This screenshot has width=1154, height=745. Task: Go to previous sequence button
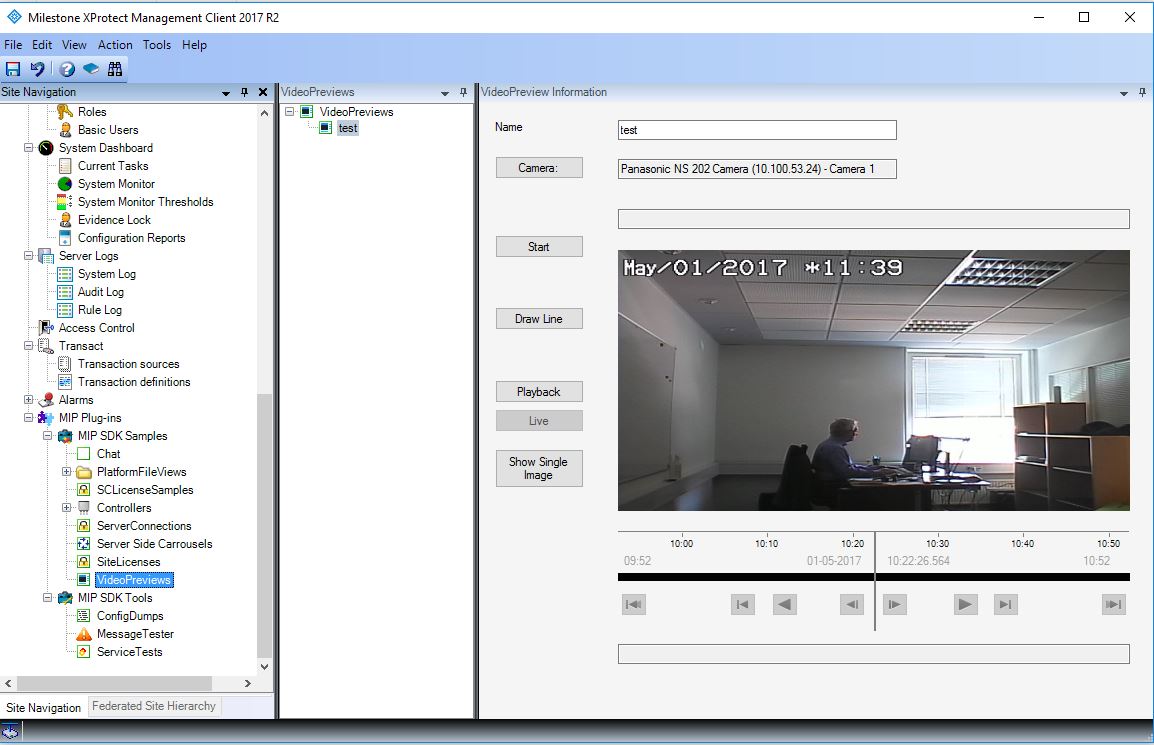[743, 605]
